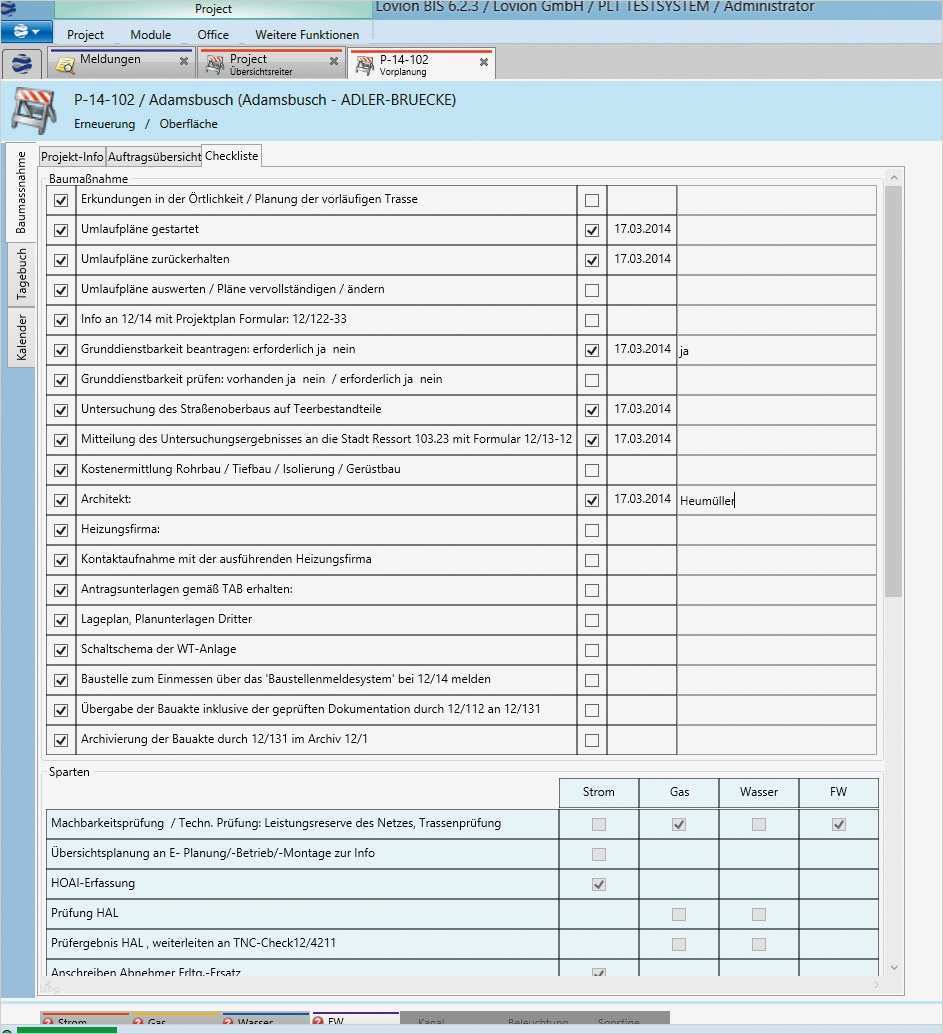
Task: Click the left arrow of the horizontal scrollbar
Action: [x=47, y=985]
